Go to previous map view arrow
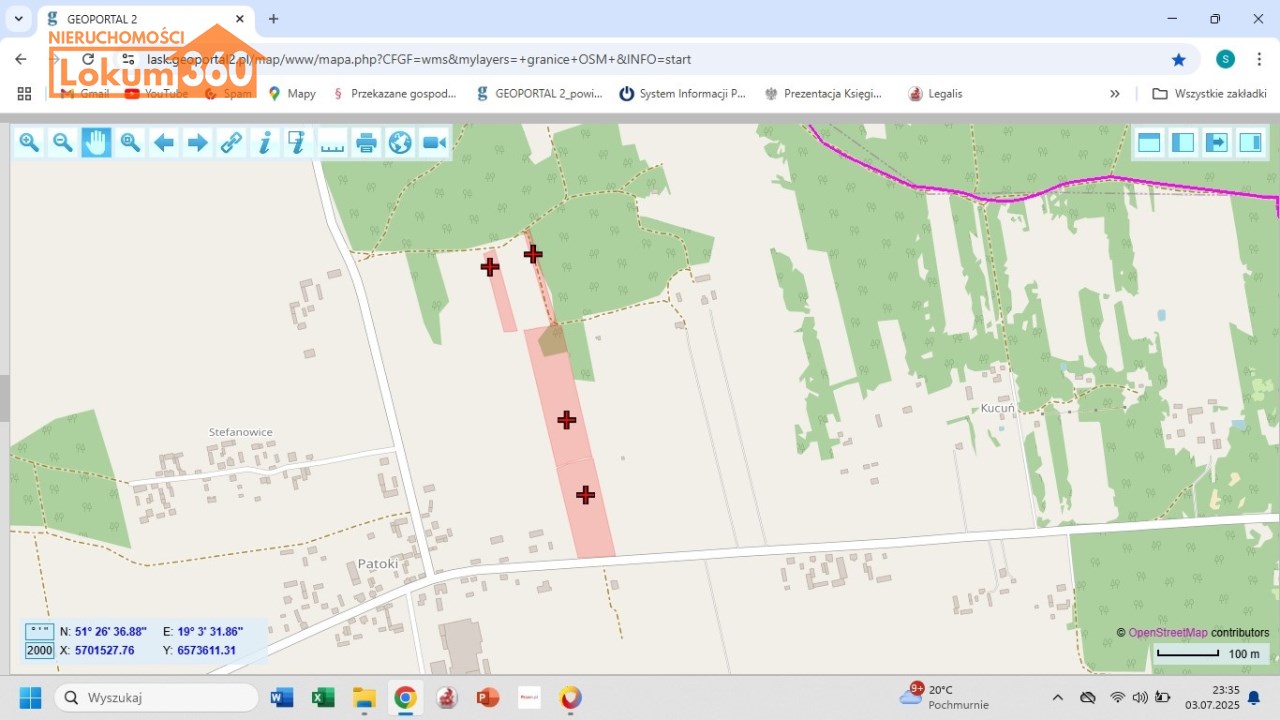1280x720 pixels. [164, 143]
